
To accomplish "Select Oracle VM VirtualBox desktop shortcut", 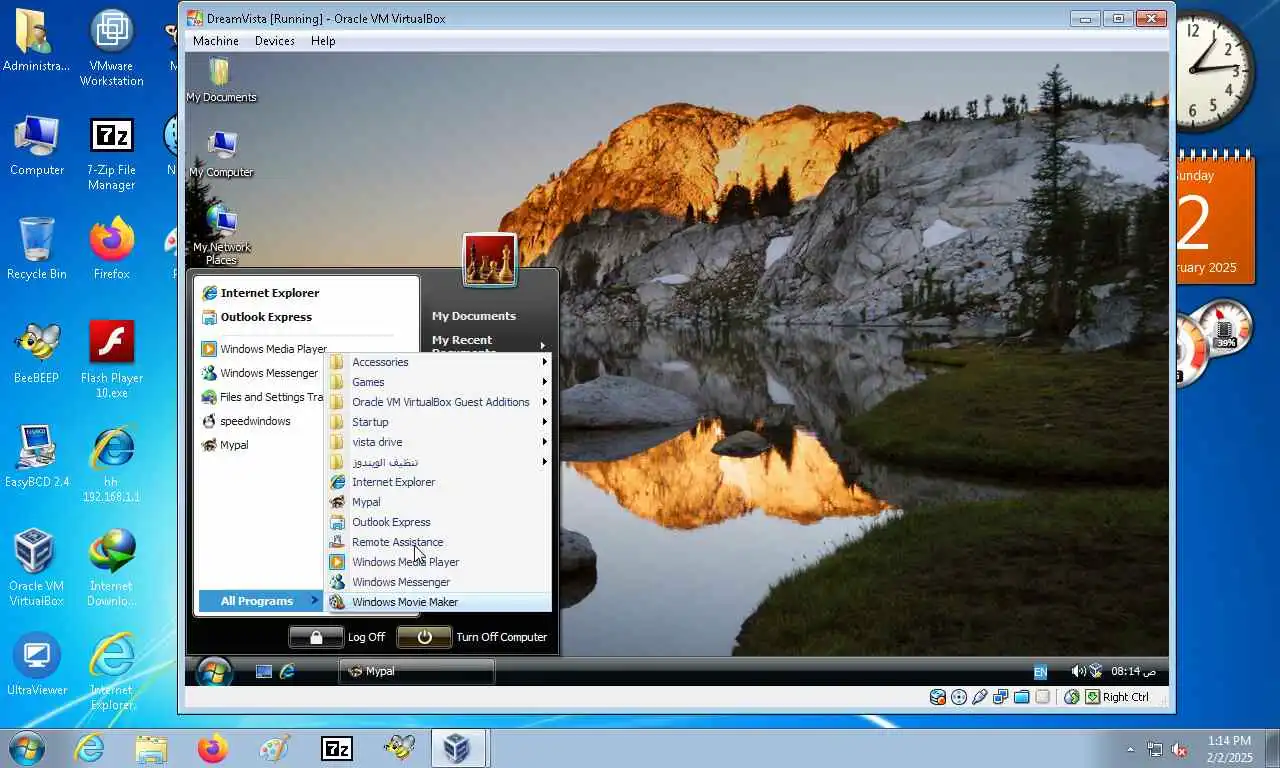I will [37, 568].
